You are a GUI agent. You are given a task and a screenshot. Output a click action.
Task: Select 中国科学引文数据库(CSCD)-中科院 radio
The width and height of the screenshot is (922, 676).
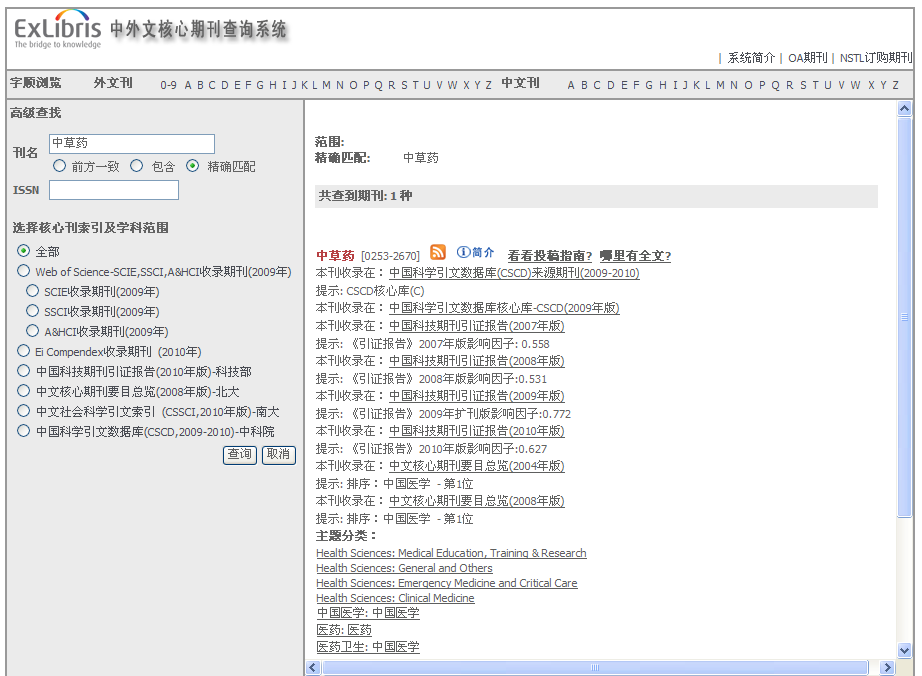pyautogui.click(x=24, y=431)
